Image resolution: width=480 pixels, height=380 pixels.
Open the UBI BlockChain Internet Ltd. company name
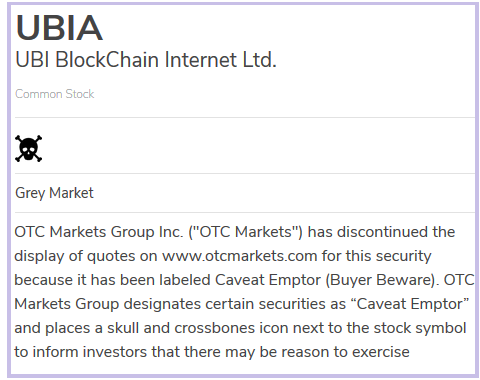click(146, 60)
